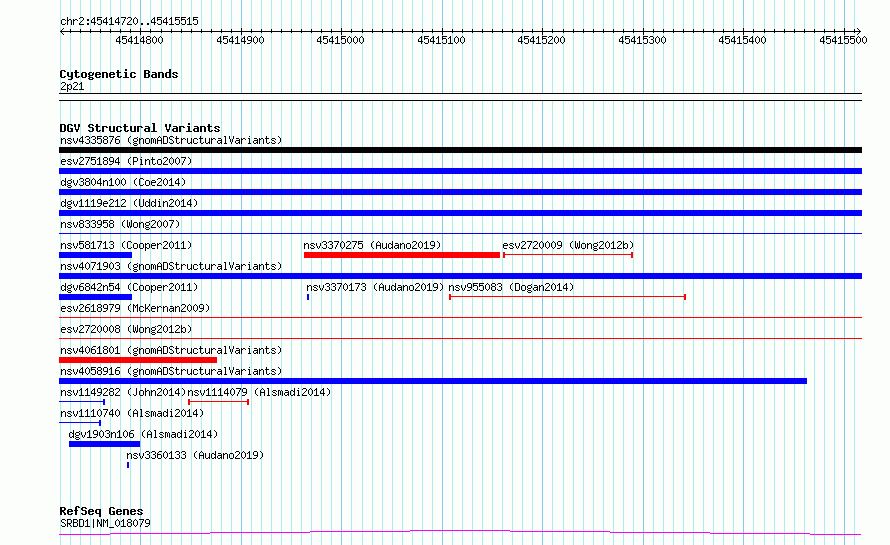Click nsv4071903 gnomAD variant label
Image resolution: width=890 pixels, height=545 pixels.
point(171,266)
